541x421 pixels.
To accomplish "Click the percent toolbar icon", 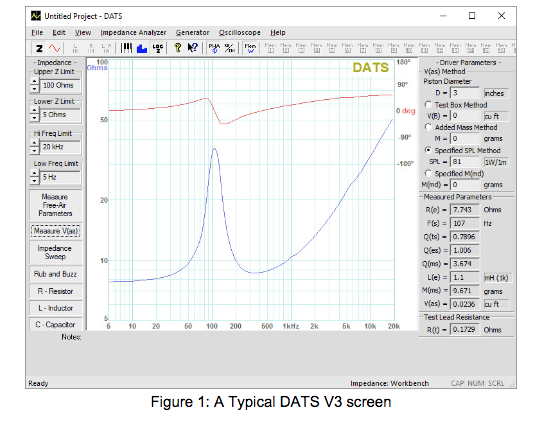I will 230,48.
